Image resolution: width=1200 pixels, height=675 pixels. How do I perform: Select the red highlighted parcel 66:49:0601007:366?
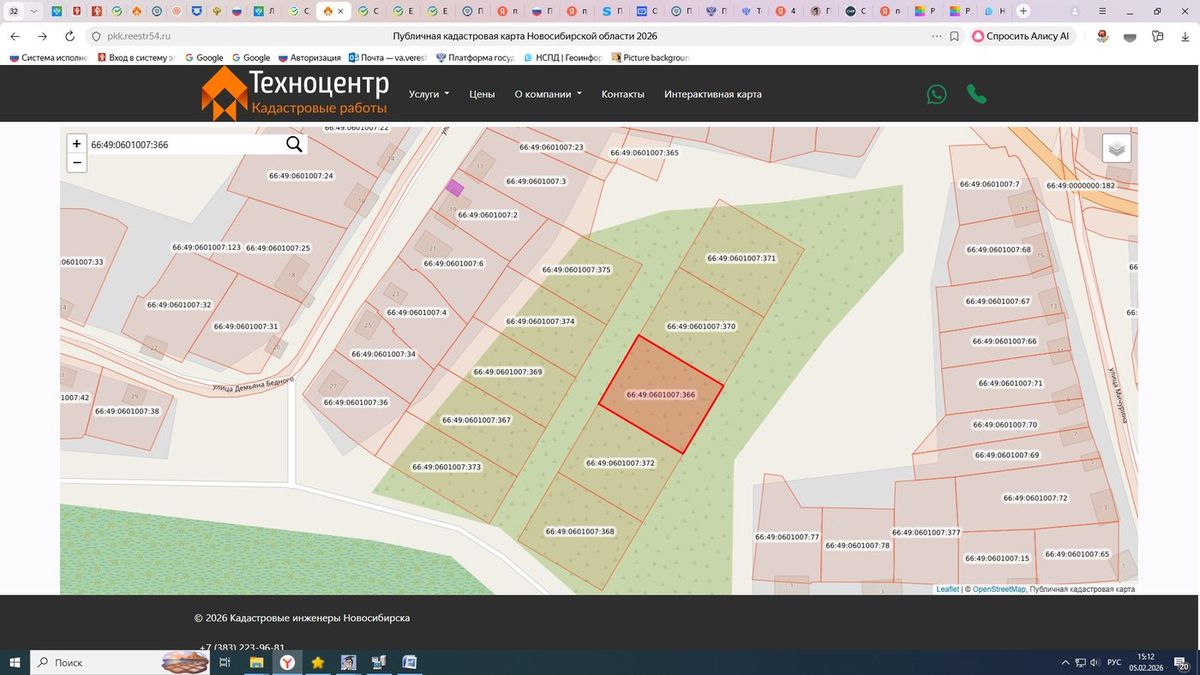(661, 395)
